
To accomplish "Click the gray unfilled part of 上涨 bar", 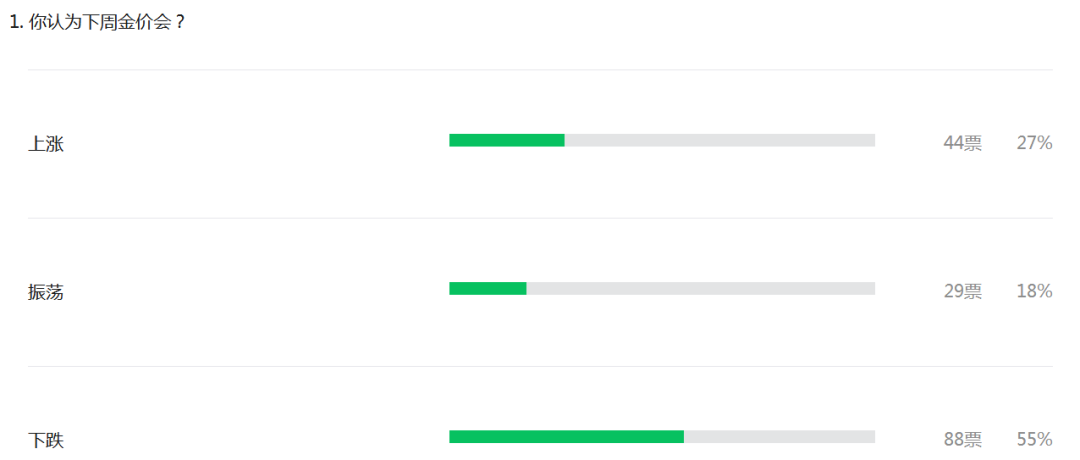I will [x=720, y=140].
